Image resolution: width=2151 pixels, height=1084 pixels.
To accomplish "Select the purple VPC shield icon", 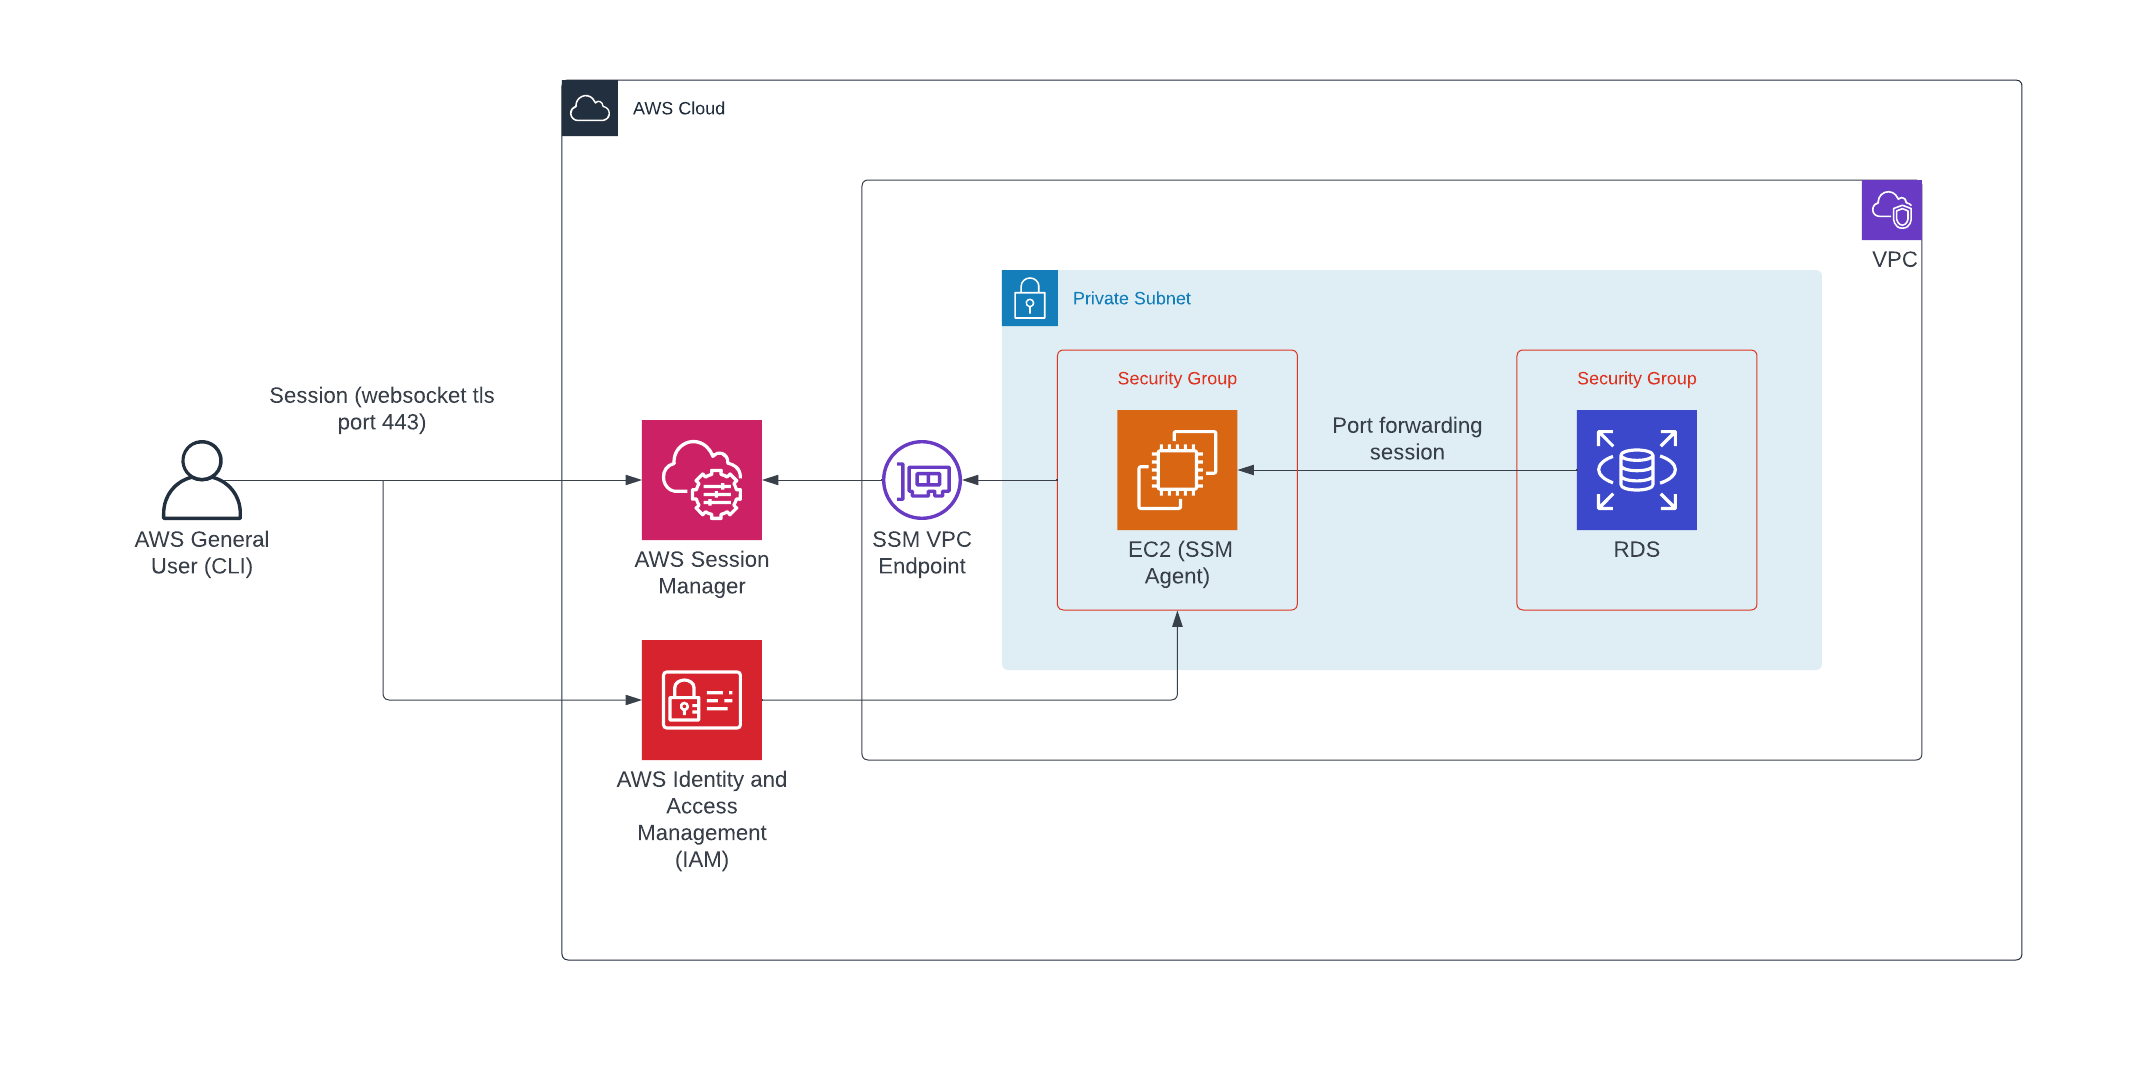I will tap(1892, 210).
